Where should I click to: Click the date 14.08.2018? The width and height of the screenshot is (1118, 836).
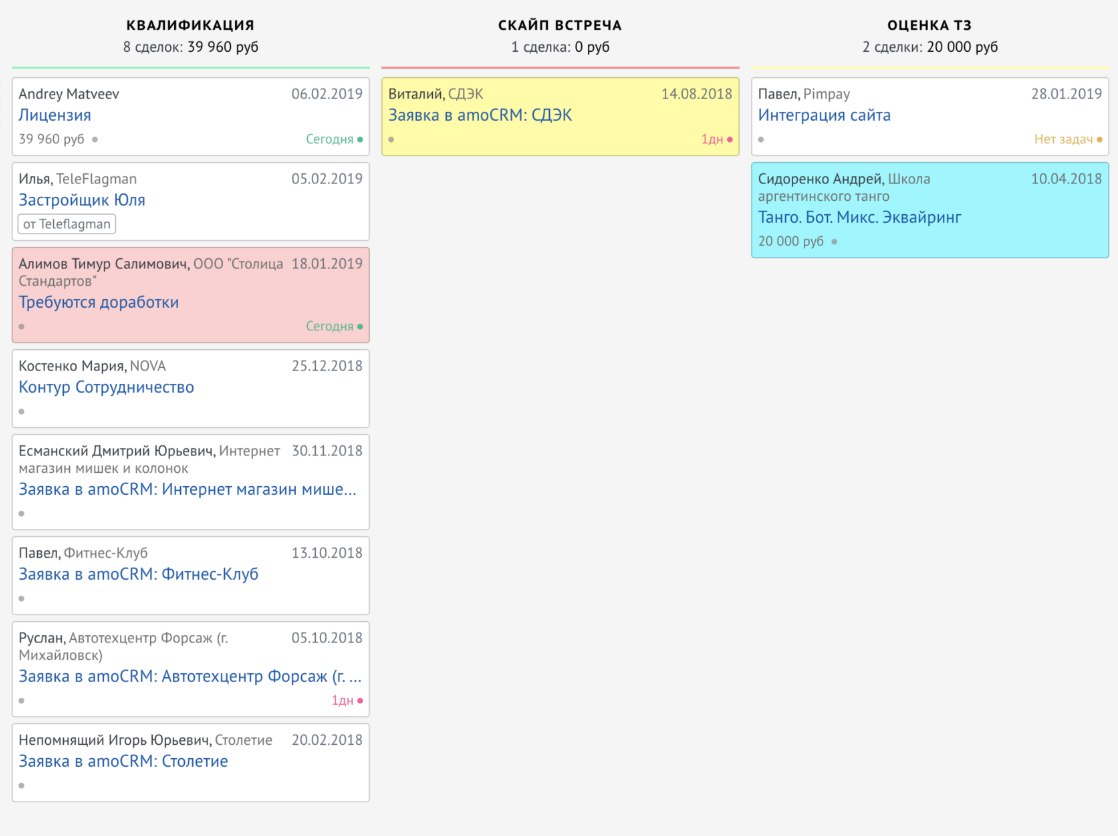pos(697,93)
